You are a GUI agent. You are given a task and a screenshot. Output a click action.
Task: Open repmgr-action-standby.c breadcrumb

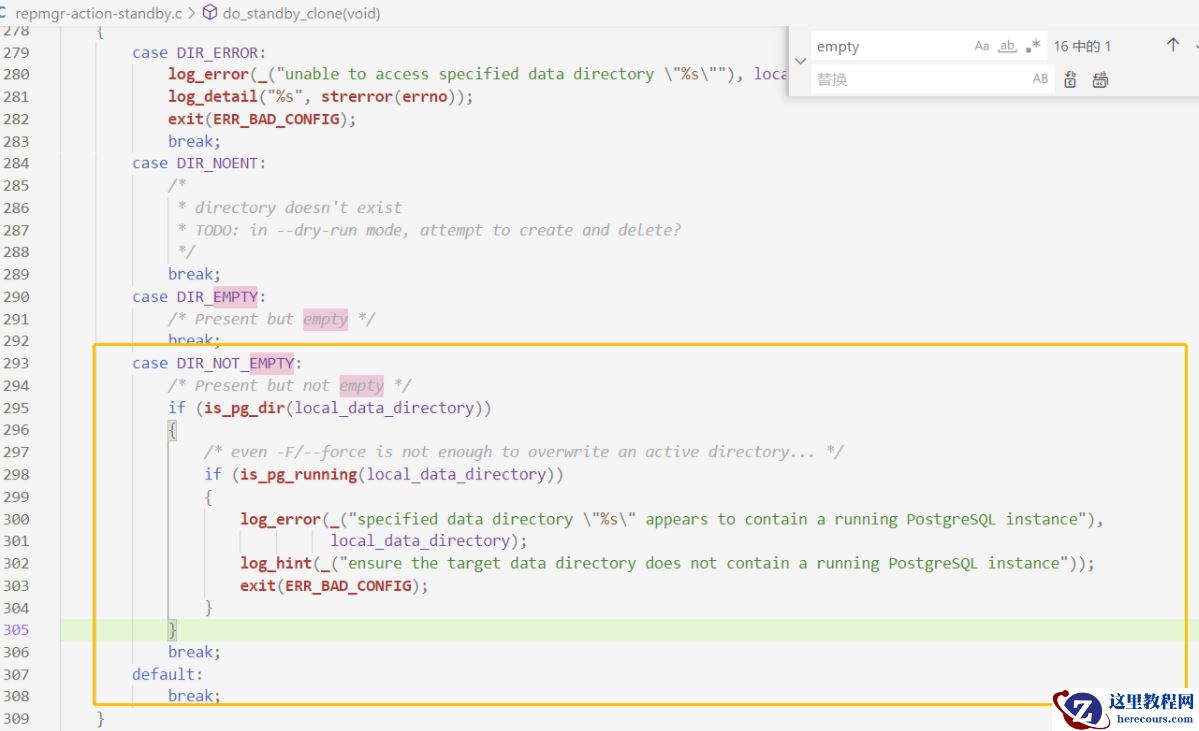pos(98,14)
